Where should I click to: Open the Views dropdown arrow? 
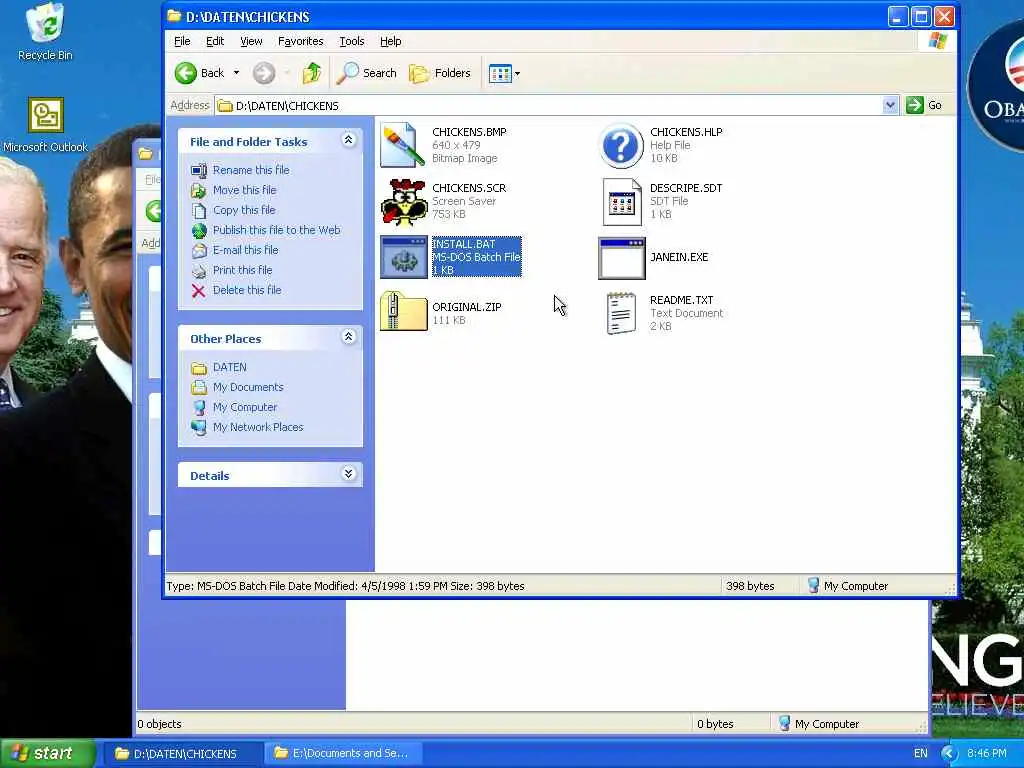(517, 73)
